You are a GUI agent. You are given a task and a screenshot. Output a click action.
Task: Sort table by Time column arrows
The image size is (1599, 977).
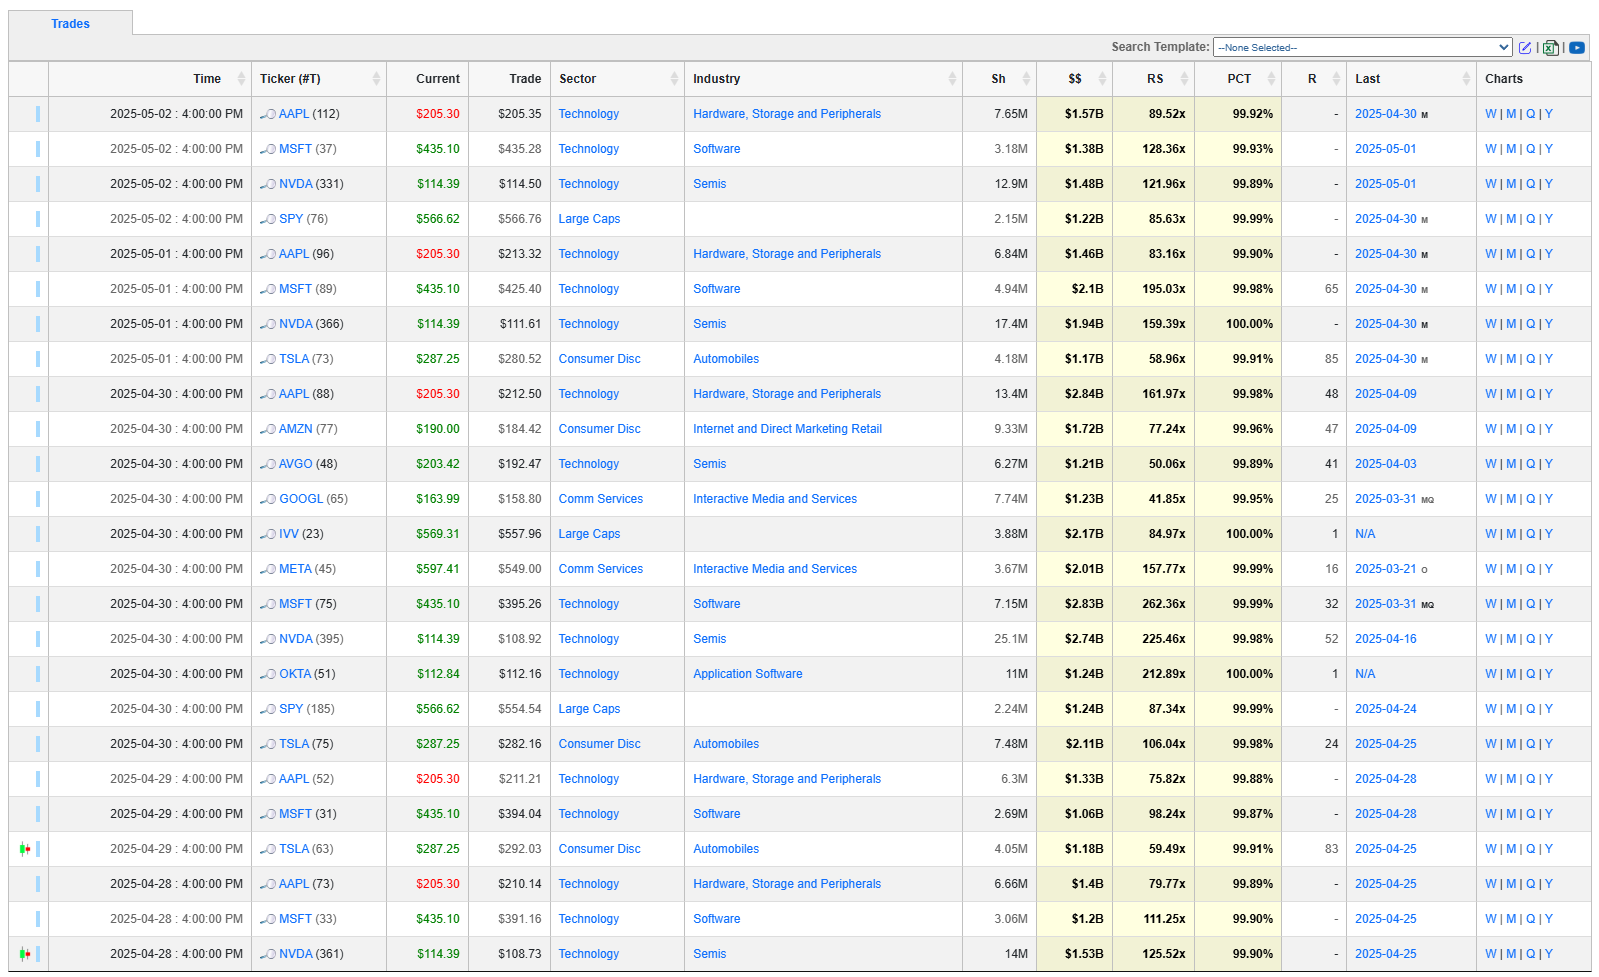(x=241, y=79)
